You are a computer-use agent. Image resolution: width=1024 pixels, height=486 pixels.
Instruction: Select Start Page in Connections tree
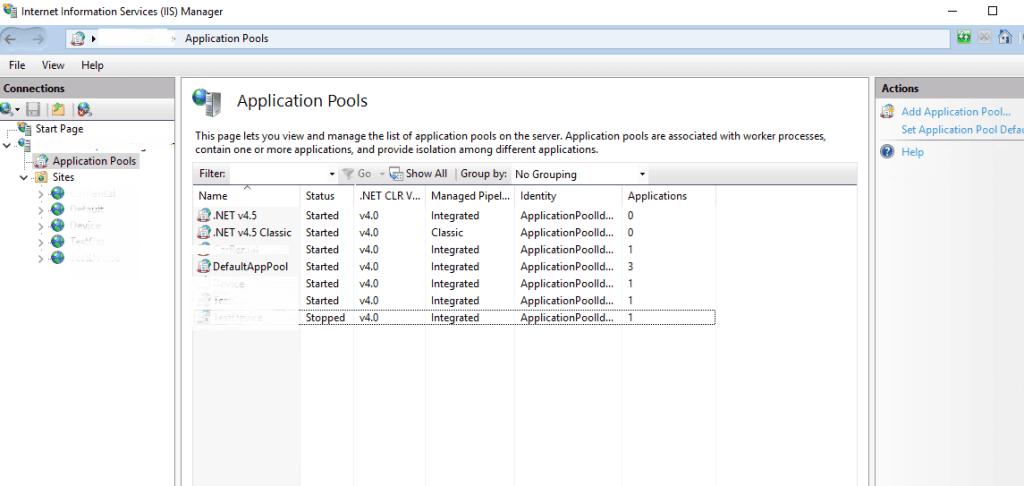click(59, 129)
